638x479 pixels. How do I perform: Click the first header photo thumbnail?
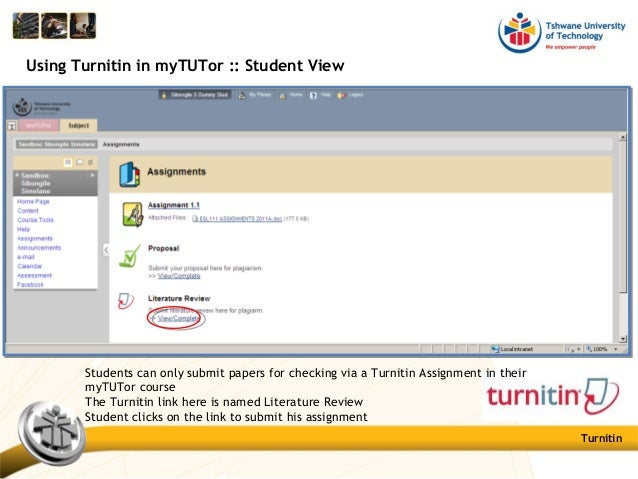(x=26, y=26)
